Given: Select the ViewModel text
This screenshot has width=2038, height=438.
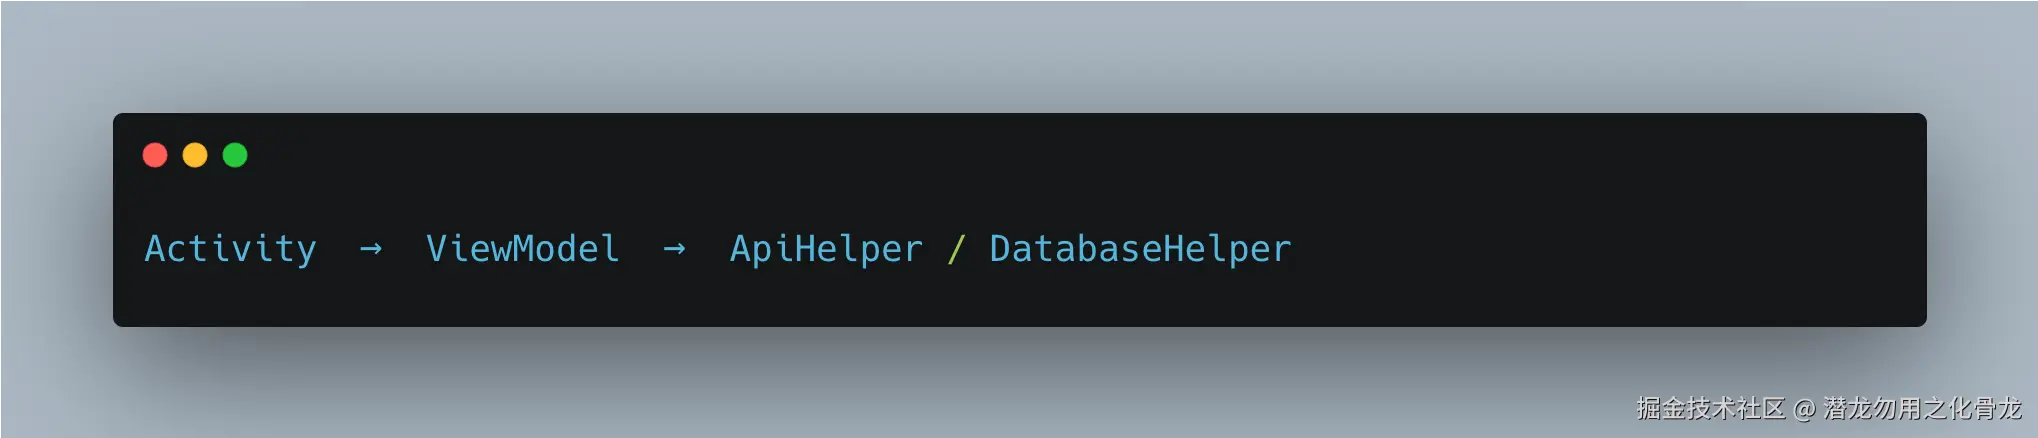Looking at the screenshot, I should [x=522, y=249].
